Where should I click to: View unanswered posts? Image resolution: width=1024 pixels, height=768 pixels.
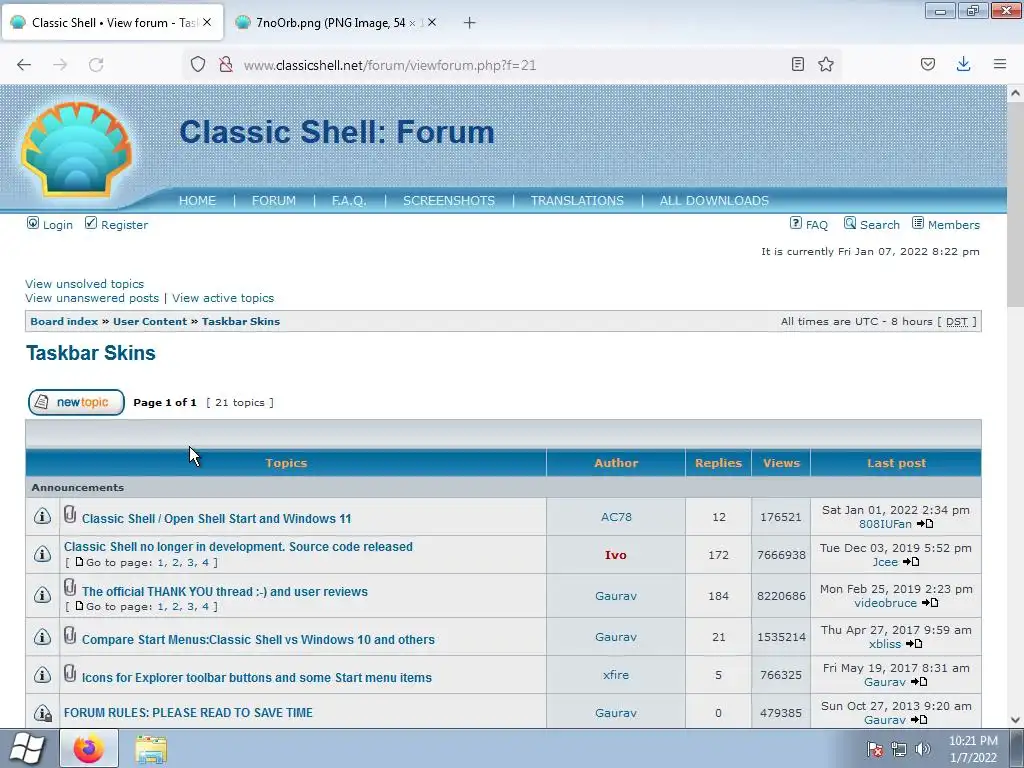92,298
